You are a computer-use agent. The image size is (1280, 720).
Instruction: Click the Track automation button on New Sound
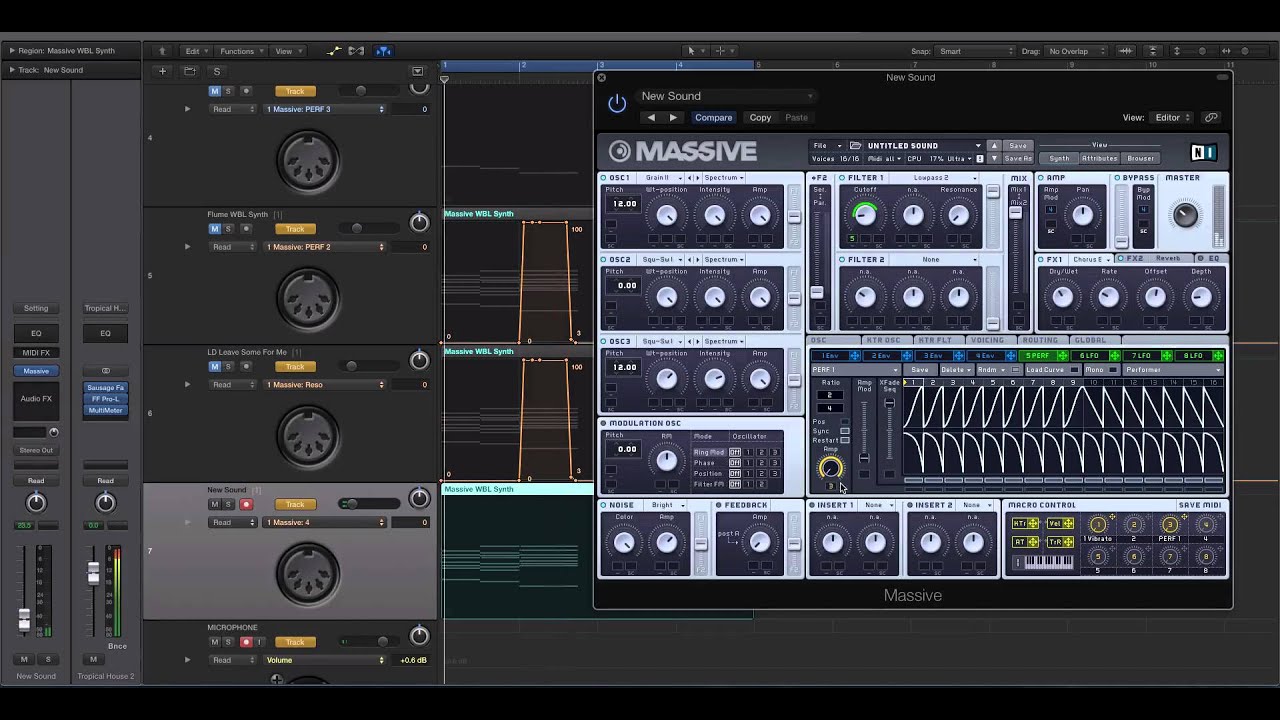pos(295,505)
